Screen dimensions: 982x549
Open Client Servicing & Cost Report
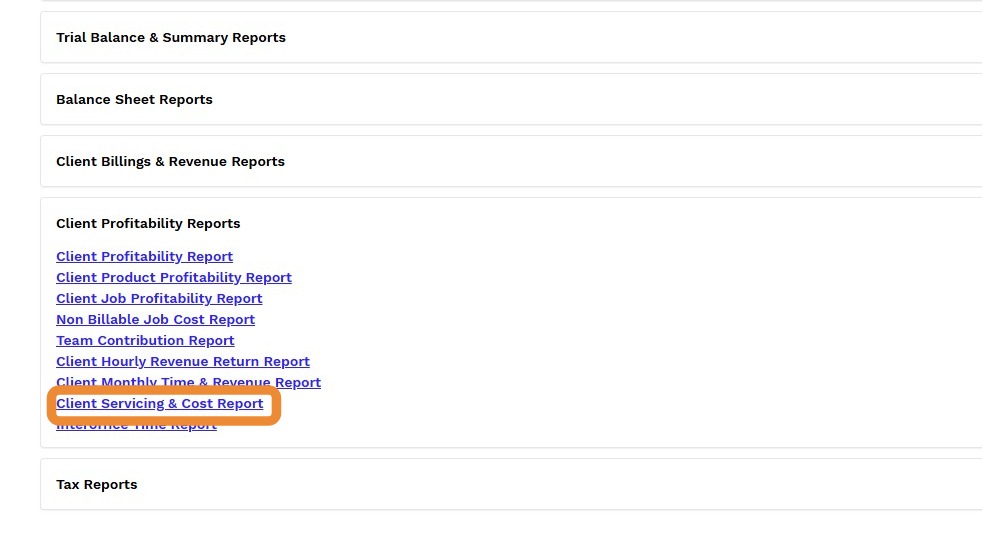tap(160, 404)
